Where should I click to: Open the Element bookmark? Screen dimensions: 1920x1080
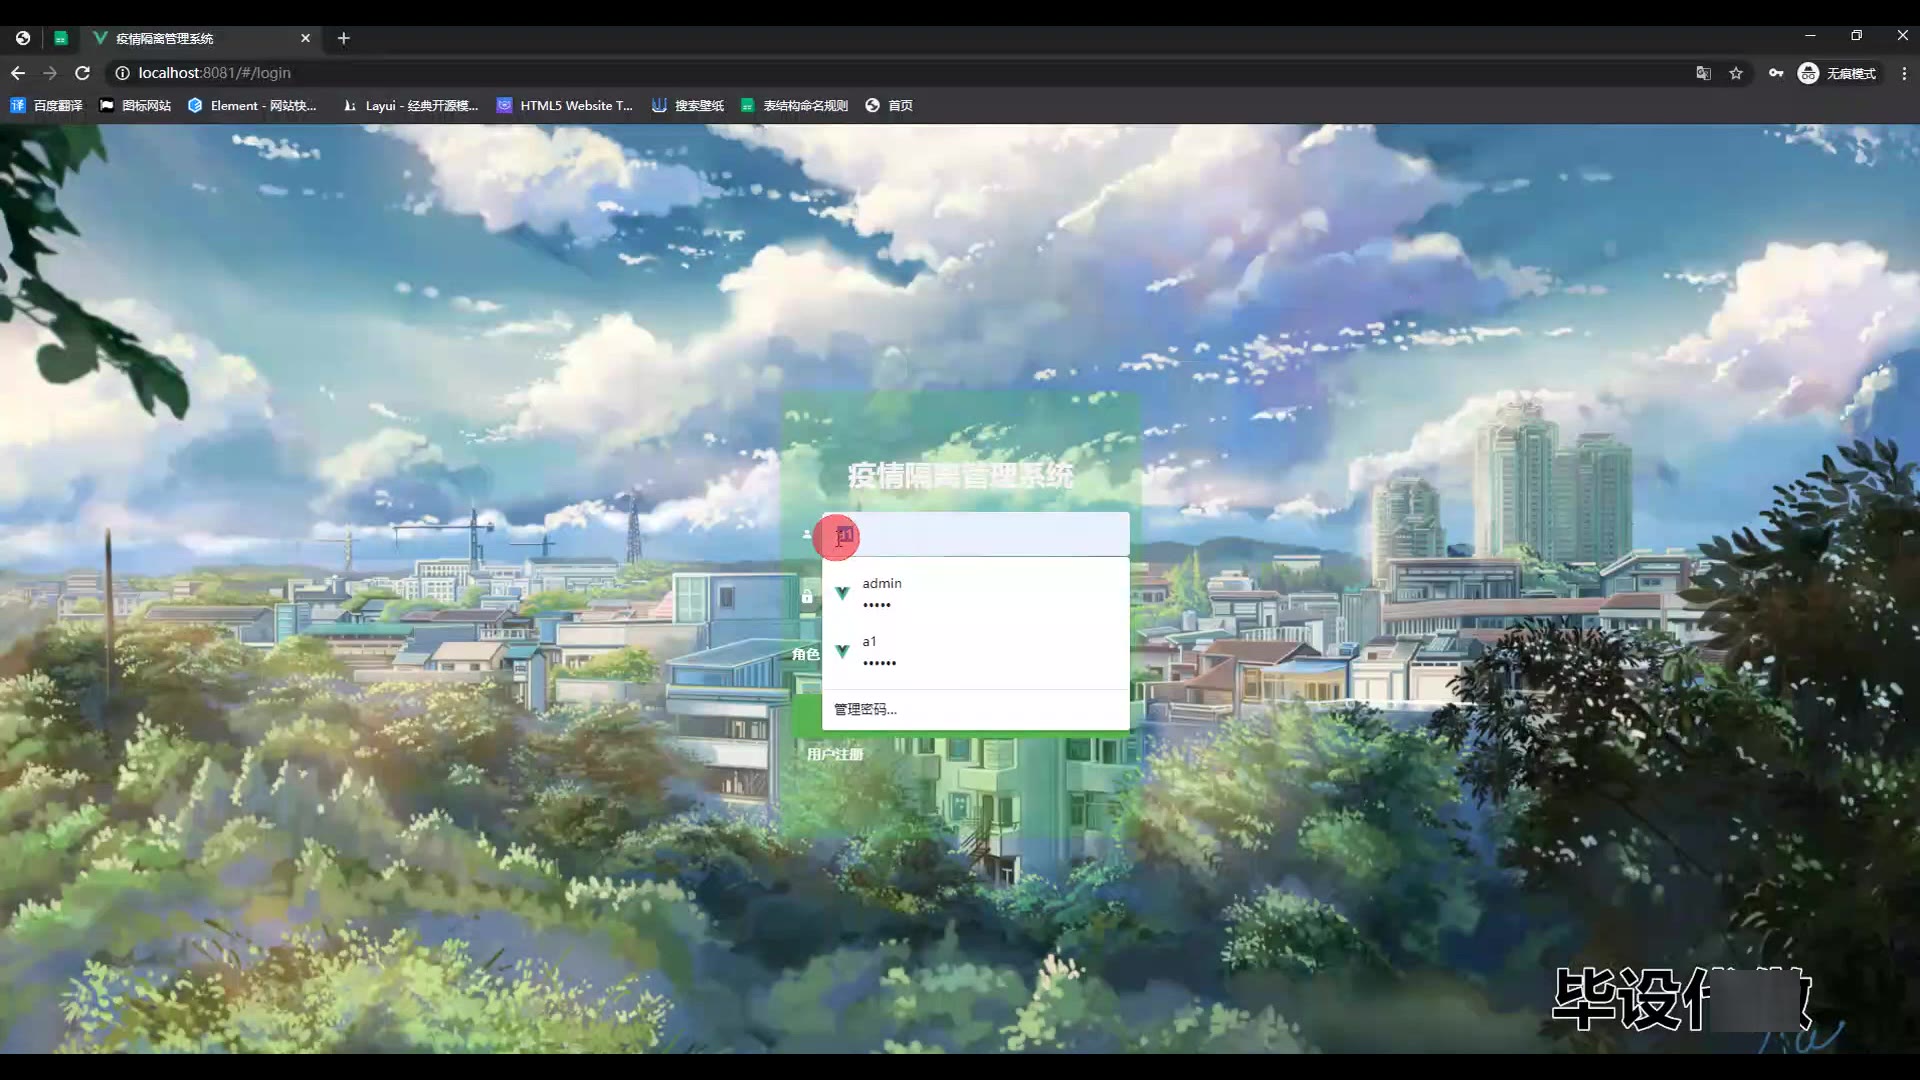pos(252,105)
